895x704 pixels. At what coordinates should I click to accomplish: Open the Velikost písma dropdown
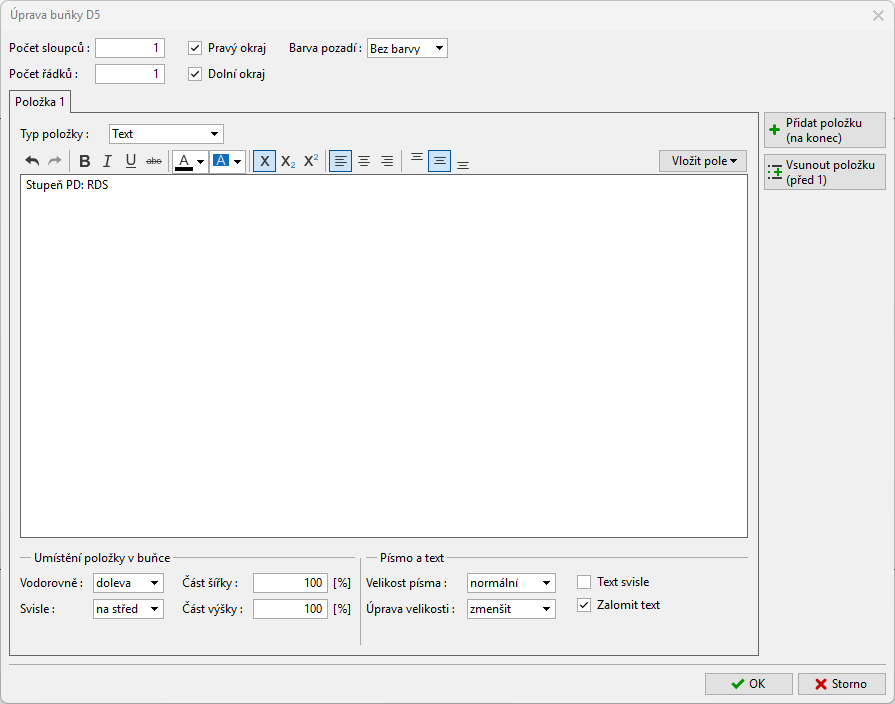click(x=510, y=583)
